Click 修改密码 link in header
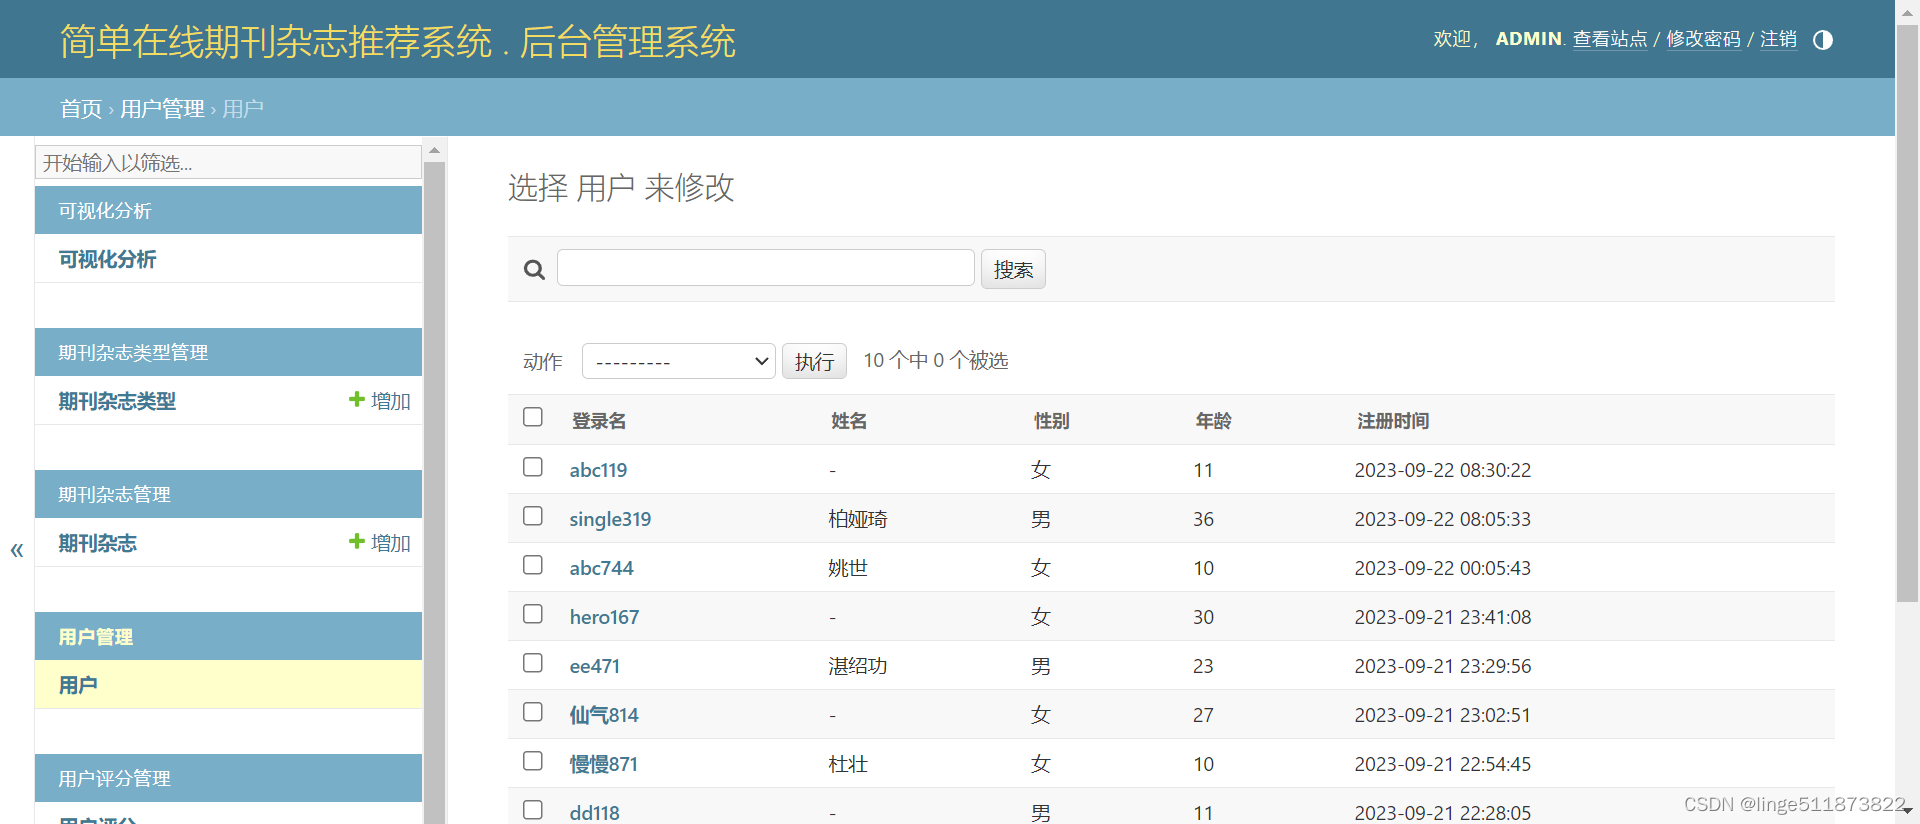Viewport: 1920px width, 824px height. pyautogui.click(x=1703, y=39)
